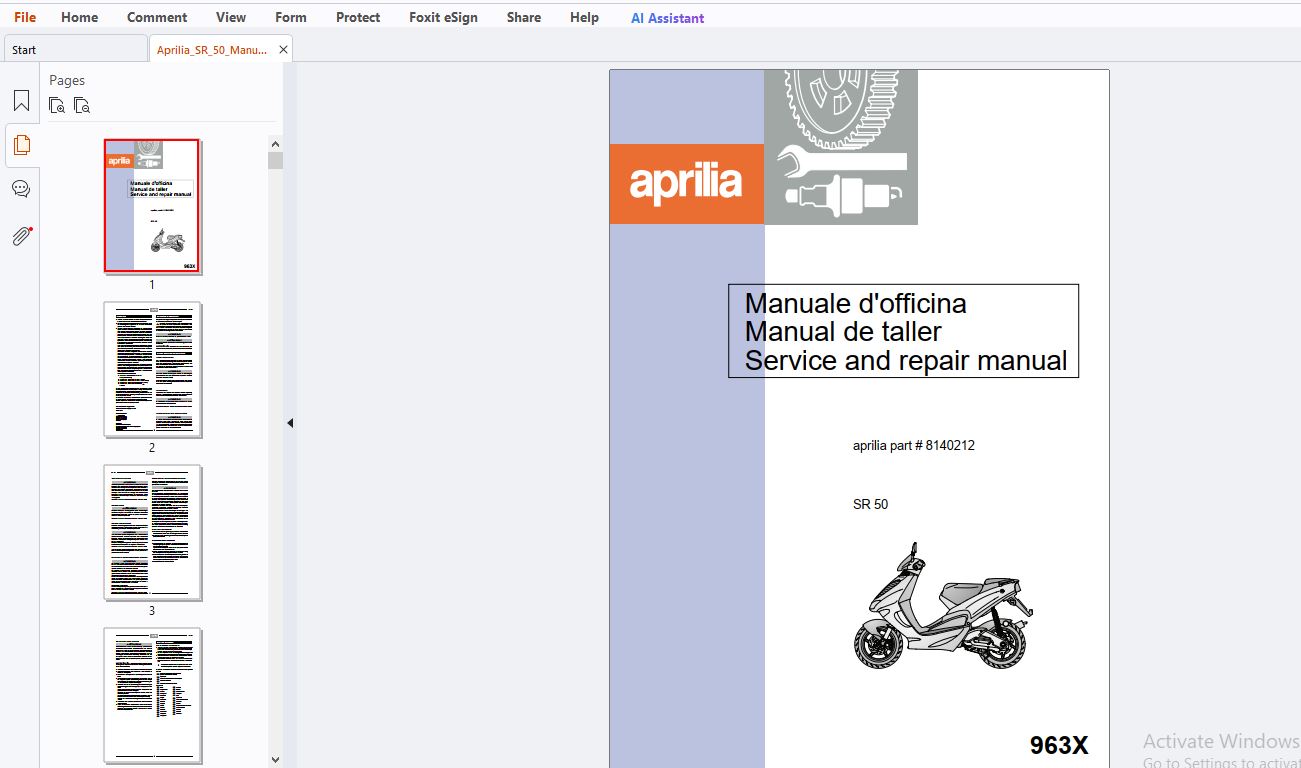This screenshot has width=1301, height=768.
Task: Click the '963X' code on the page
Action: point(1059,745)
